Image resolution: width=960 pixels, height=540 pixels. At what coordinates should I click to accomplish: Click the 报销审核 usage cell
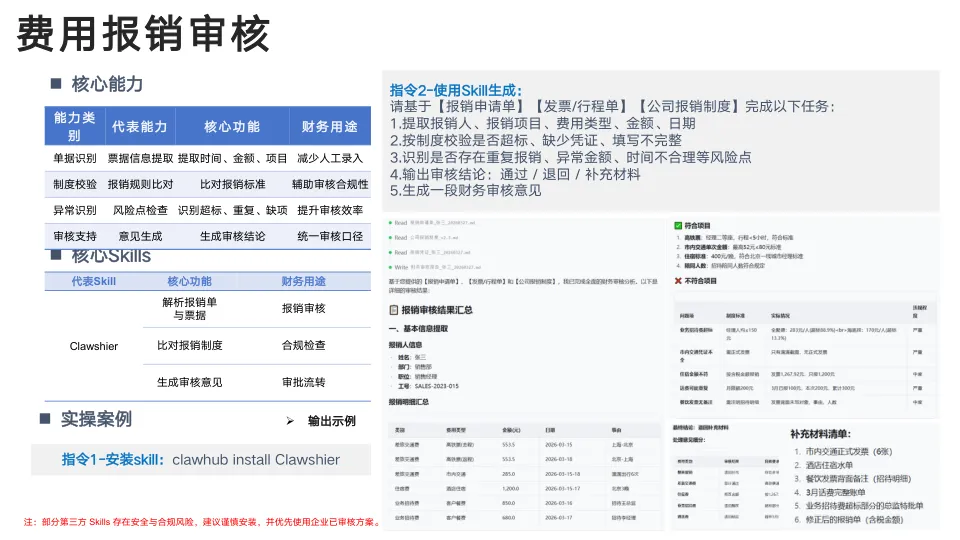click(304, 309)
